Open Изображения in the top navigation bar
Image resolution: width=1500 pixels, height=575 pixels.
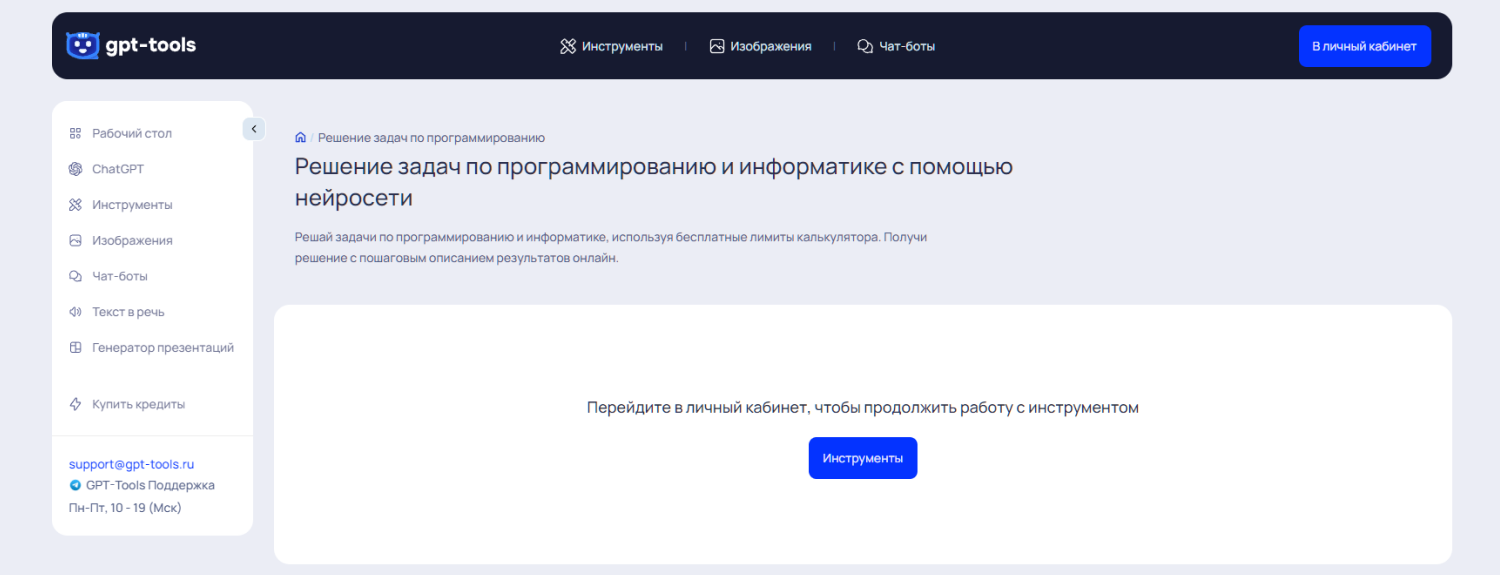tap(770, 46)
